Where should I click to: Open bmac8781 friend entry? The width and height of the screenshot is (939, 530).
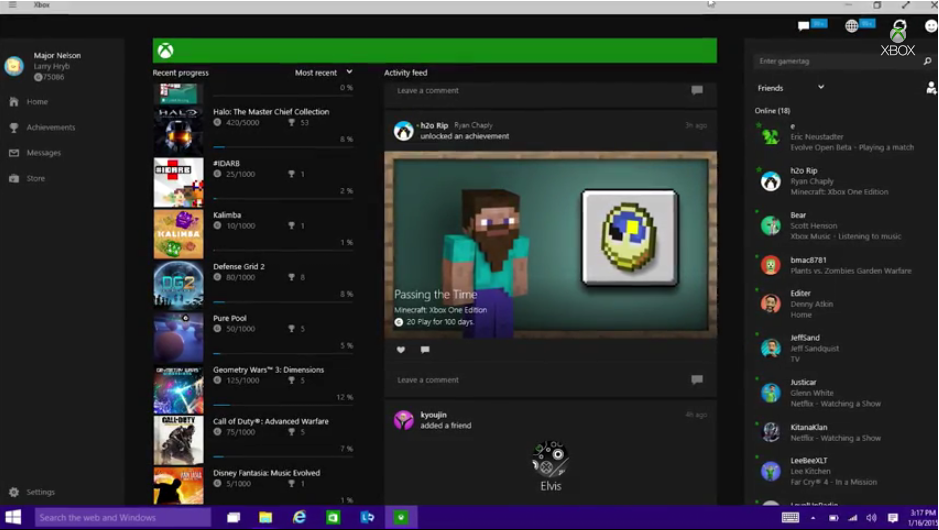(x=838, y=265)
